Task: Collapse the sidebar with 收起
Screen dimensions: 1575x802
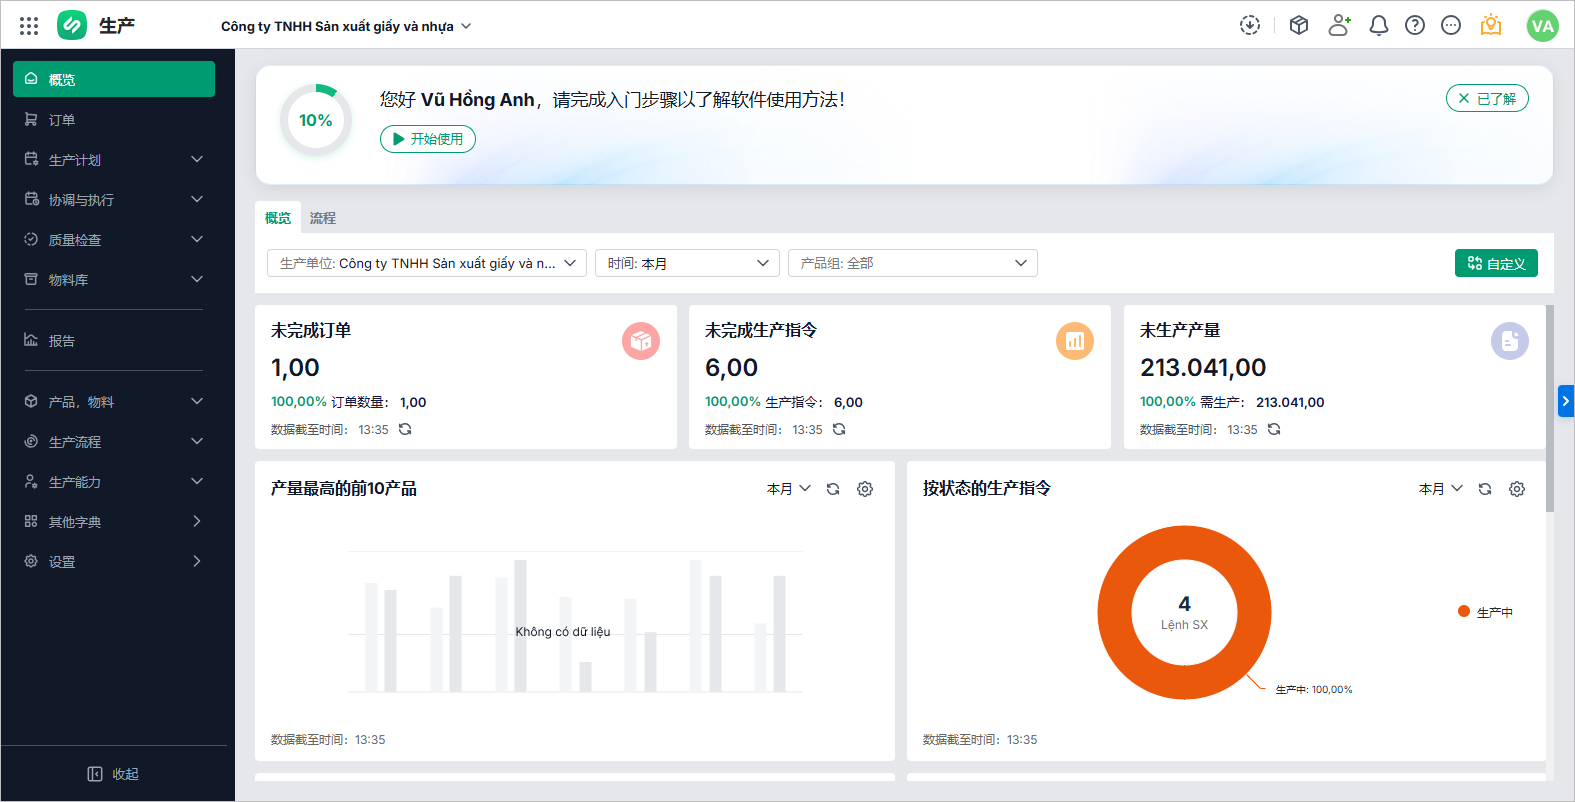Action: point(114,774)
